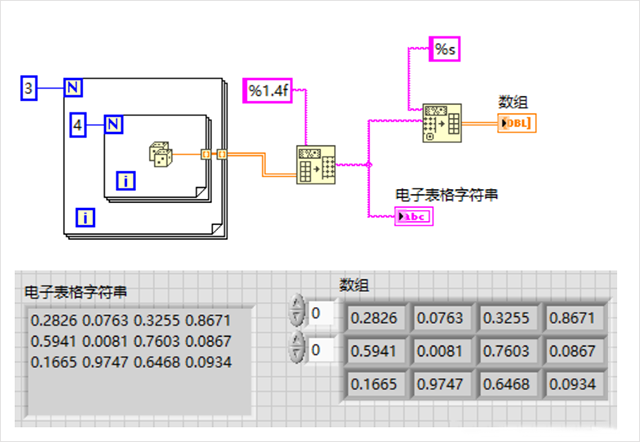This screenshot has height=442, width=640.
Task: Select array cell 0.9747
Action: [x=440, y=384]
